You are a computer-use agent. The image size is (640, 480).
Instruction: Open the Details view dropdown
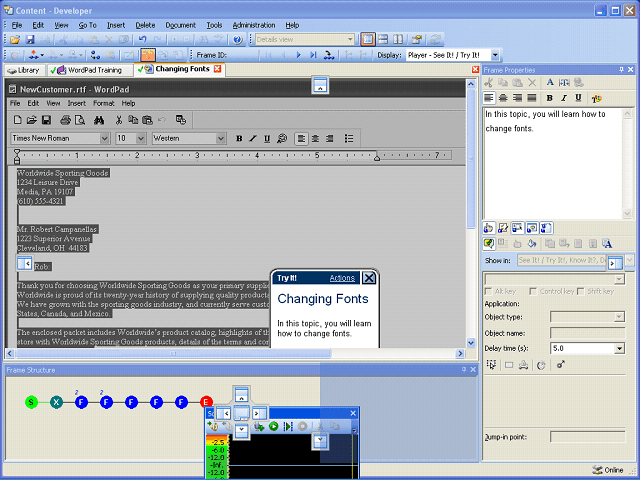point(350,40)
